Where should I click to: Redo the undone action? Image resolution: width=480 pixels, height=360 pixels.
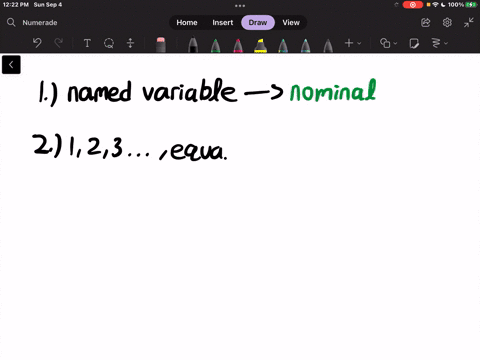(59, 43)
